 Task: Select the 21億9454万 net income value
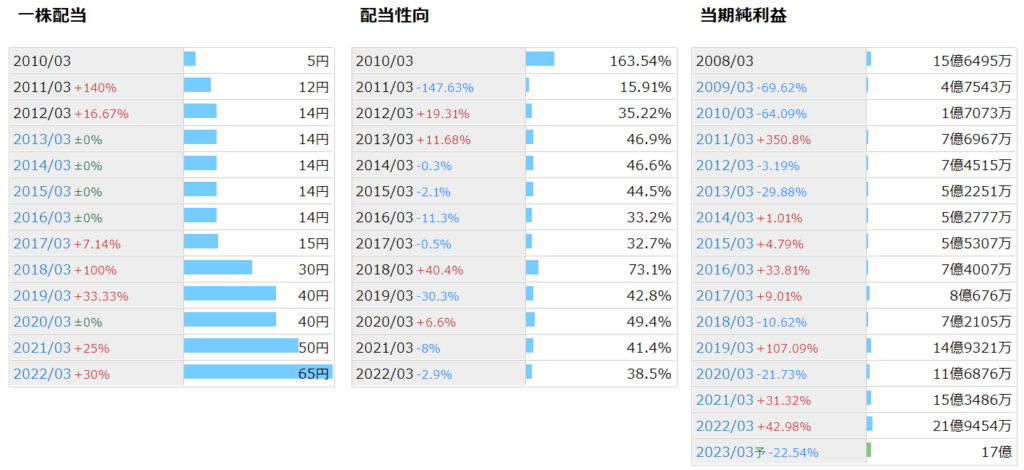point(972,427)
